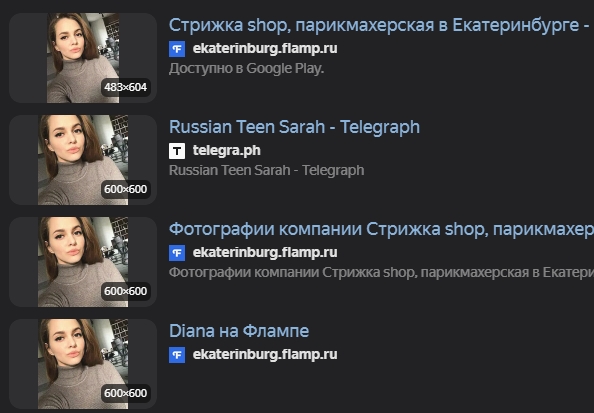Click the Flamp favicon in the Diana result
Viewport: 594px width, 413px height.
coord(177,355)
